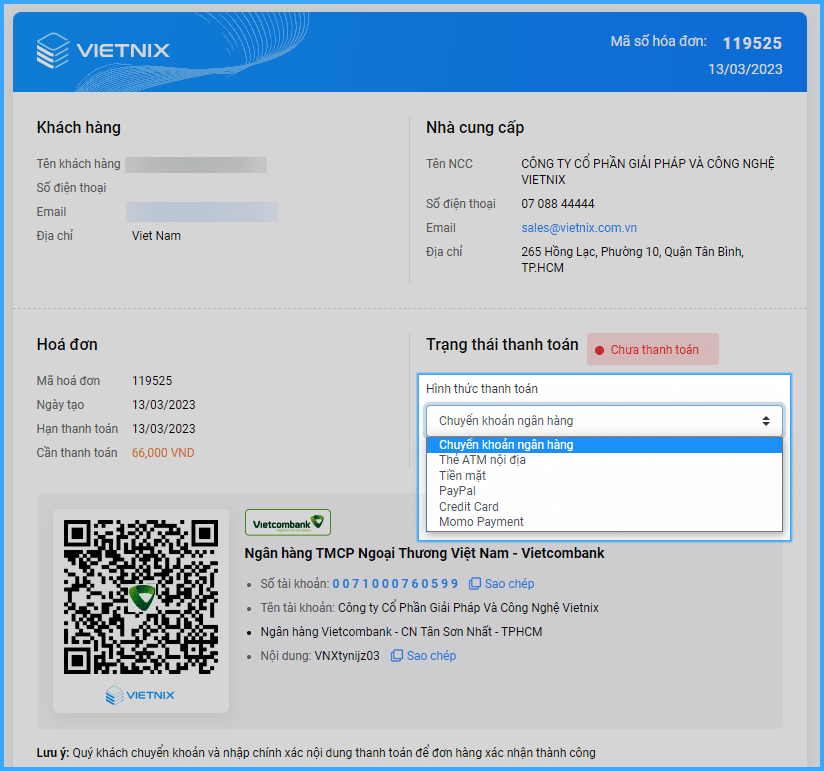The width and height of the screenshot is (824, 771).
Task: Click the Vietcombank logo badge
Action: click(x=288, y=522)
